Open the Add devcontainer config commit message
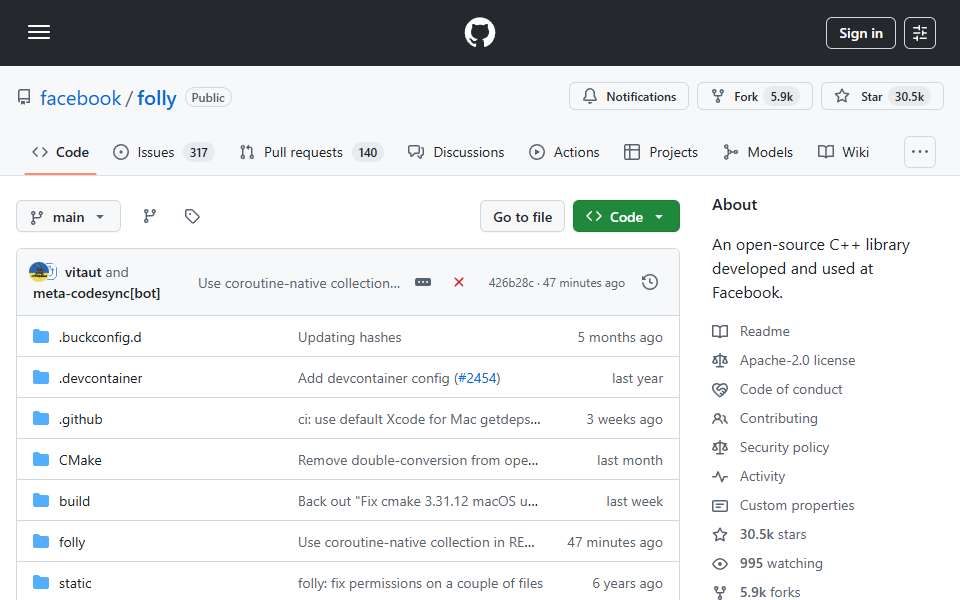The image size is (960, 600). pyautogui.click(x=373, y=378)
